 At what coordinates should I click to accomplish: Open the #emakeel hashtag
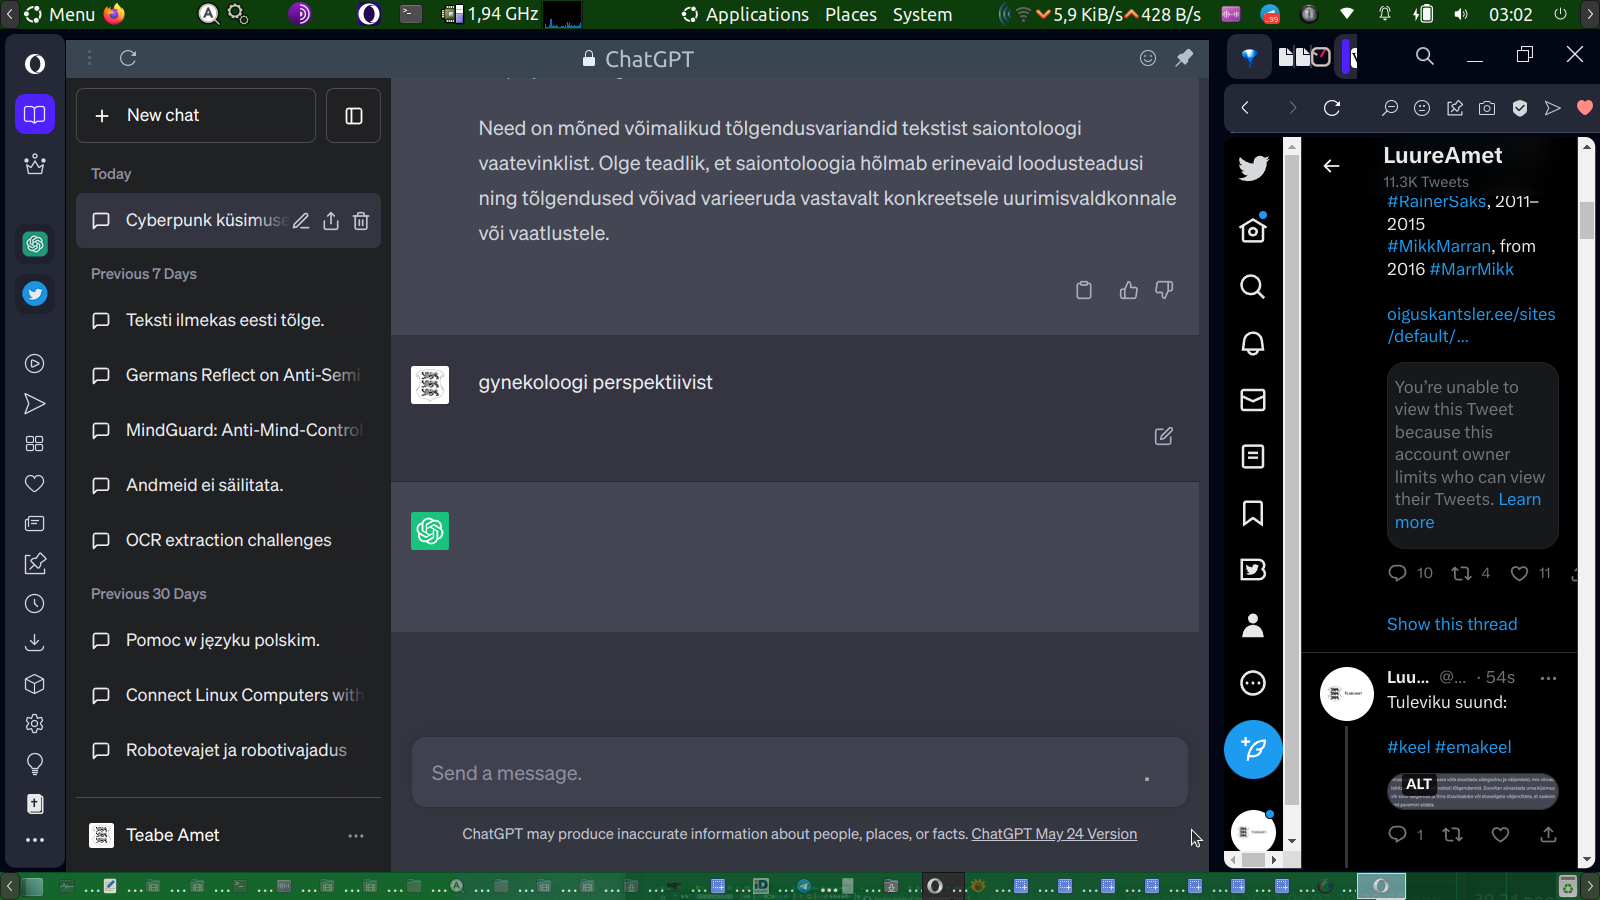point(1473,747)
